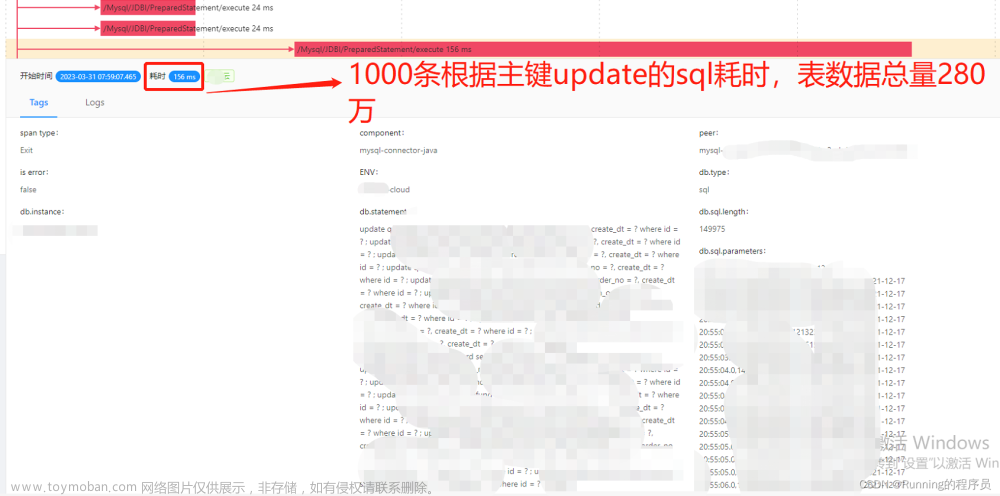Select the db.sql.length value 149975
Screen dimensions: 1000x496
pos(712,229)
